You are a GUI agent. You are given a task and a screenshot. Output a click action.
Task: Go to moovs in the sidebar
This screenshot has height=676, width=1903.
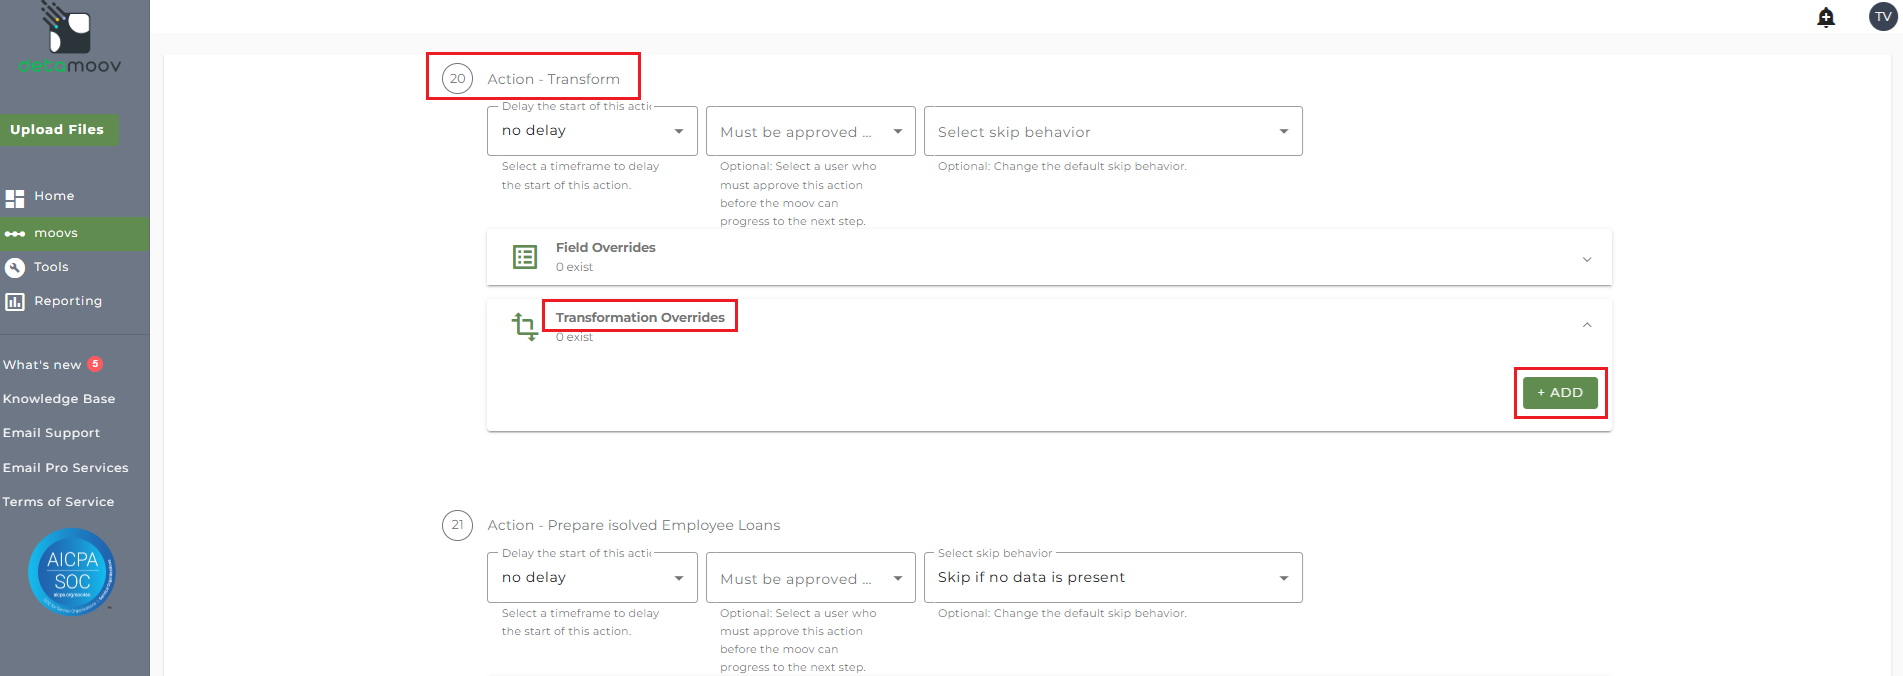(x=56, y=233)
